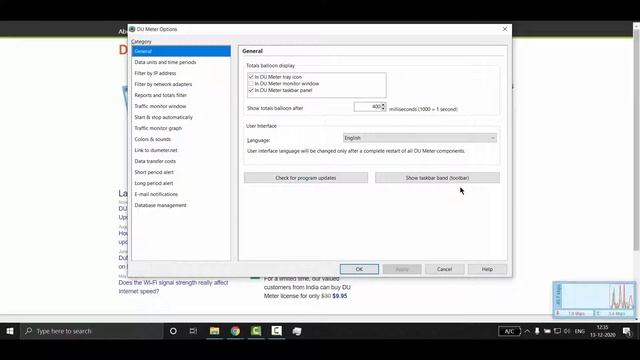640x360 pixels.
Task: Open Help for DU Meter Options
Action: (487, 269)
